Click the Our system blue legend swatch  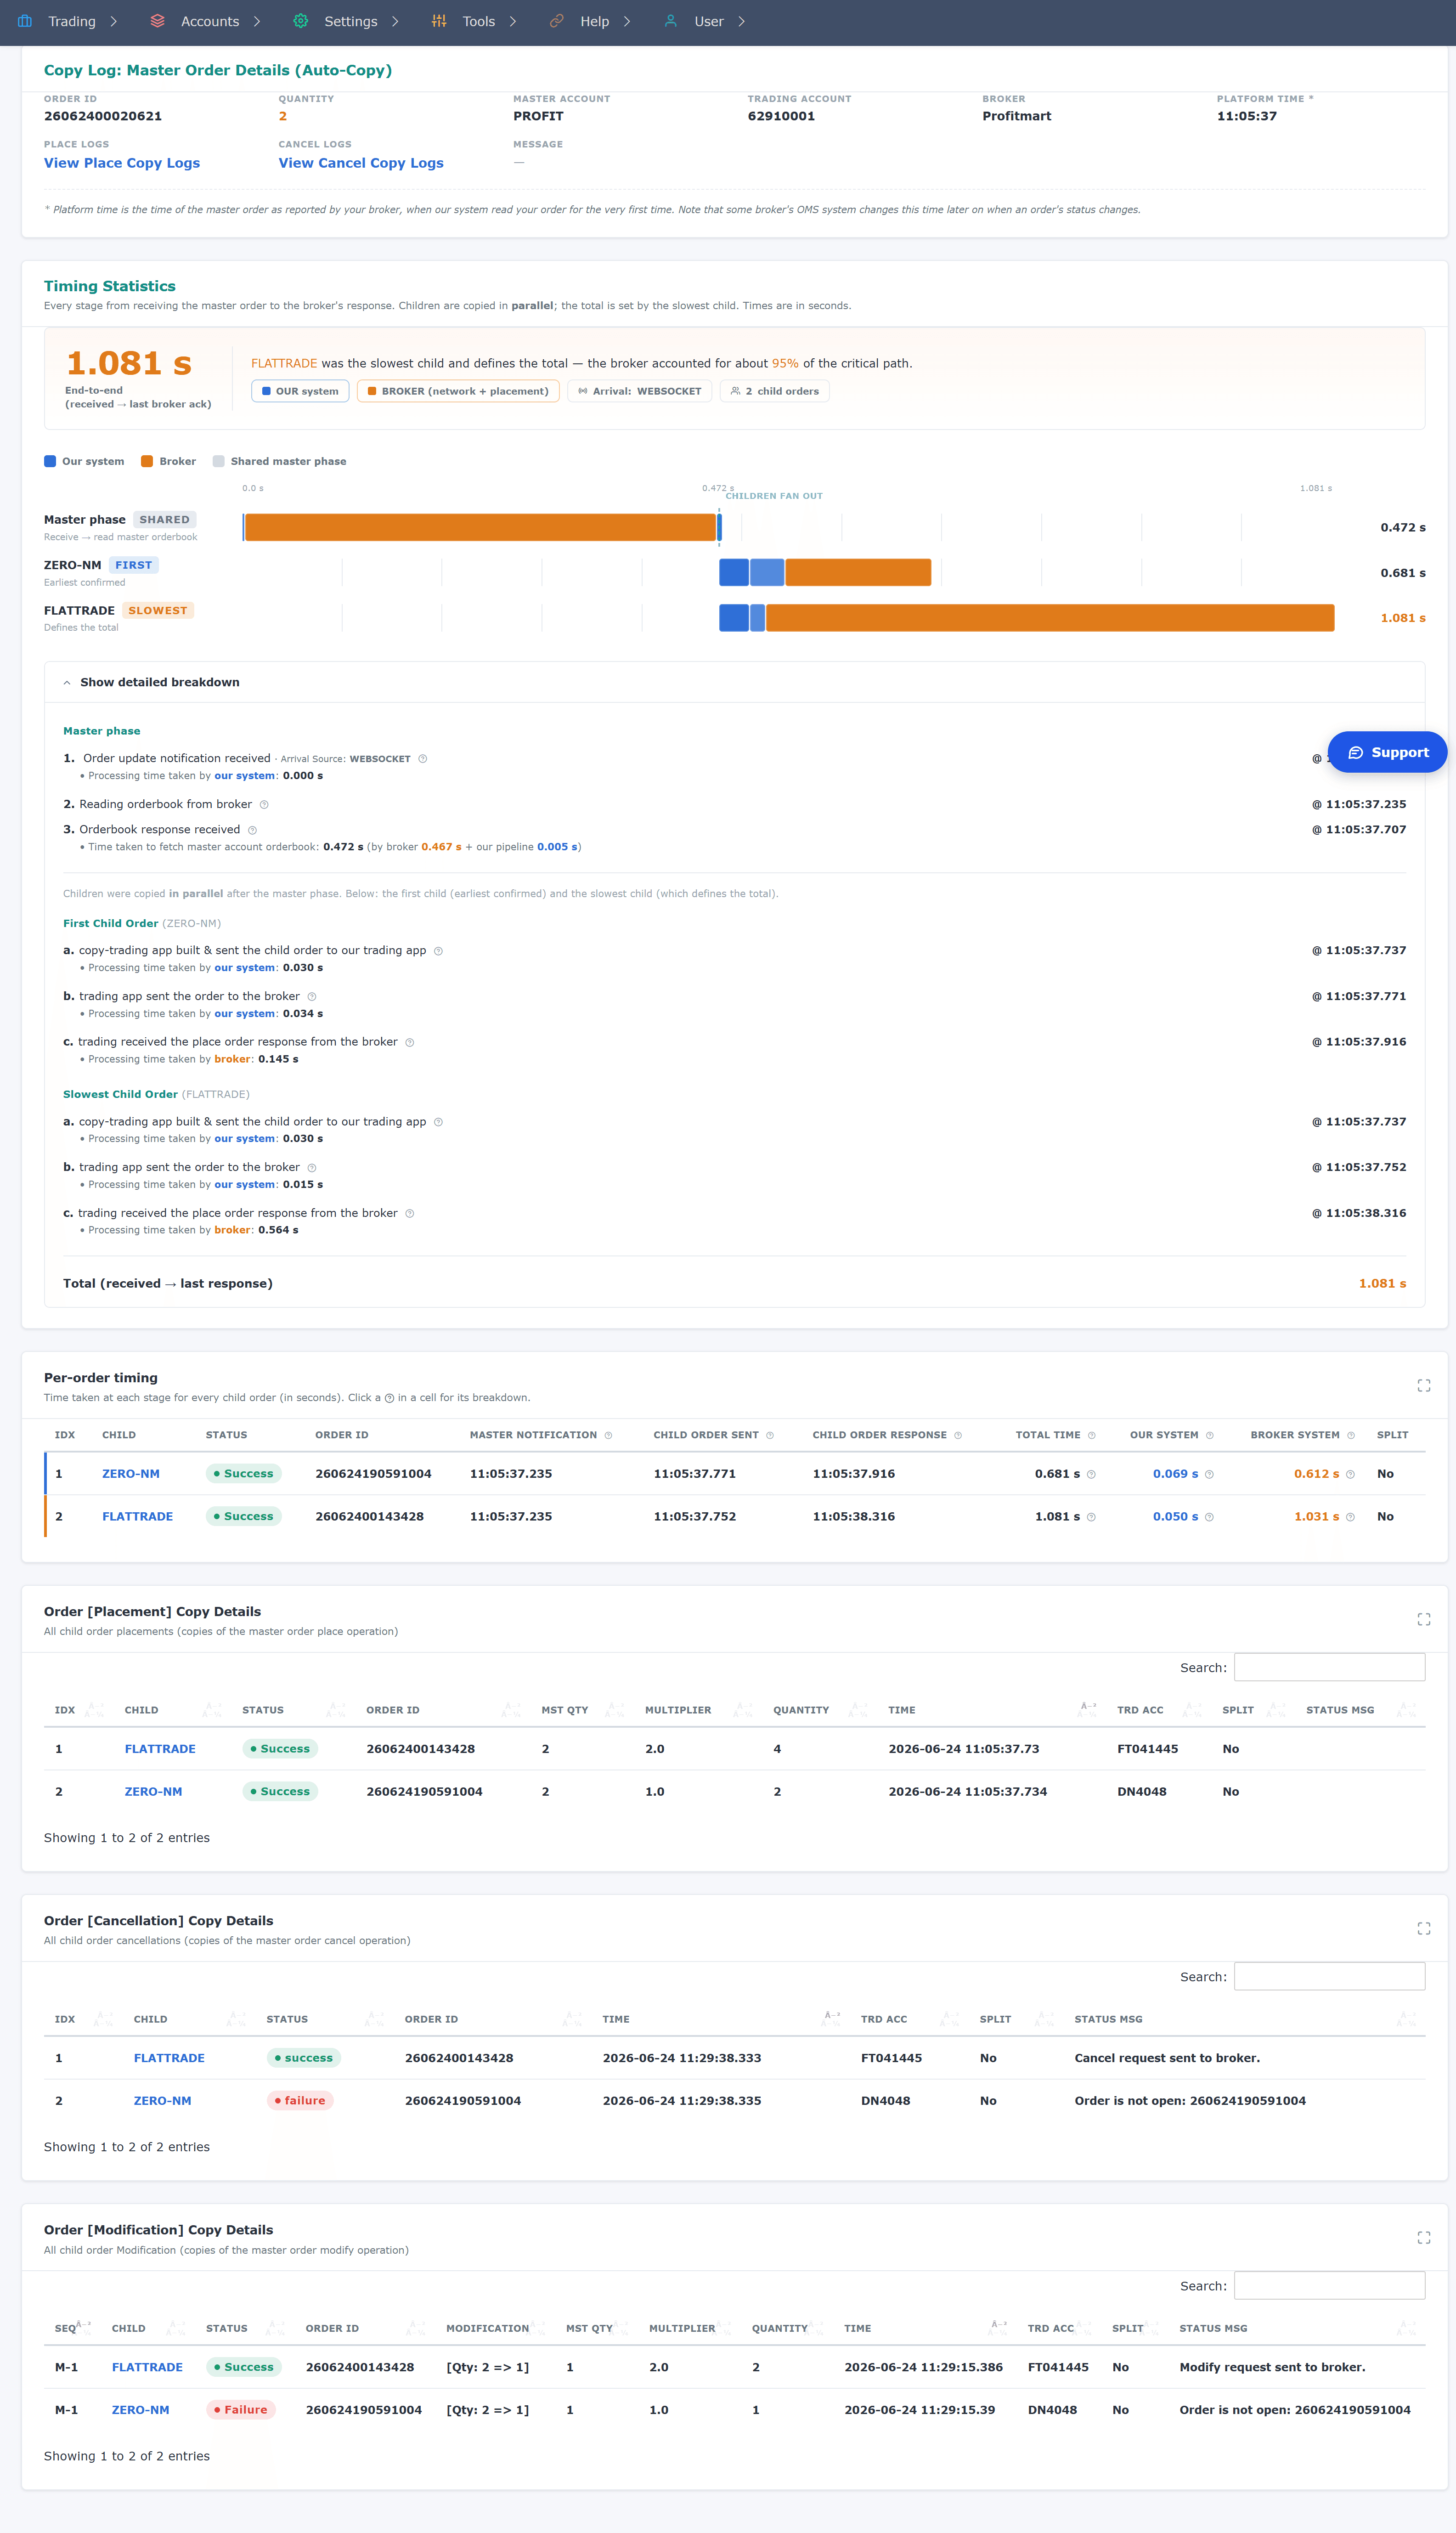[50, 462]
